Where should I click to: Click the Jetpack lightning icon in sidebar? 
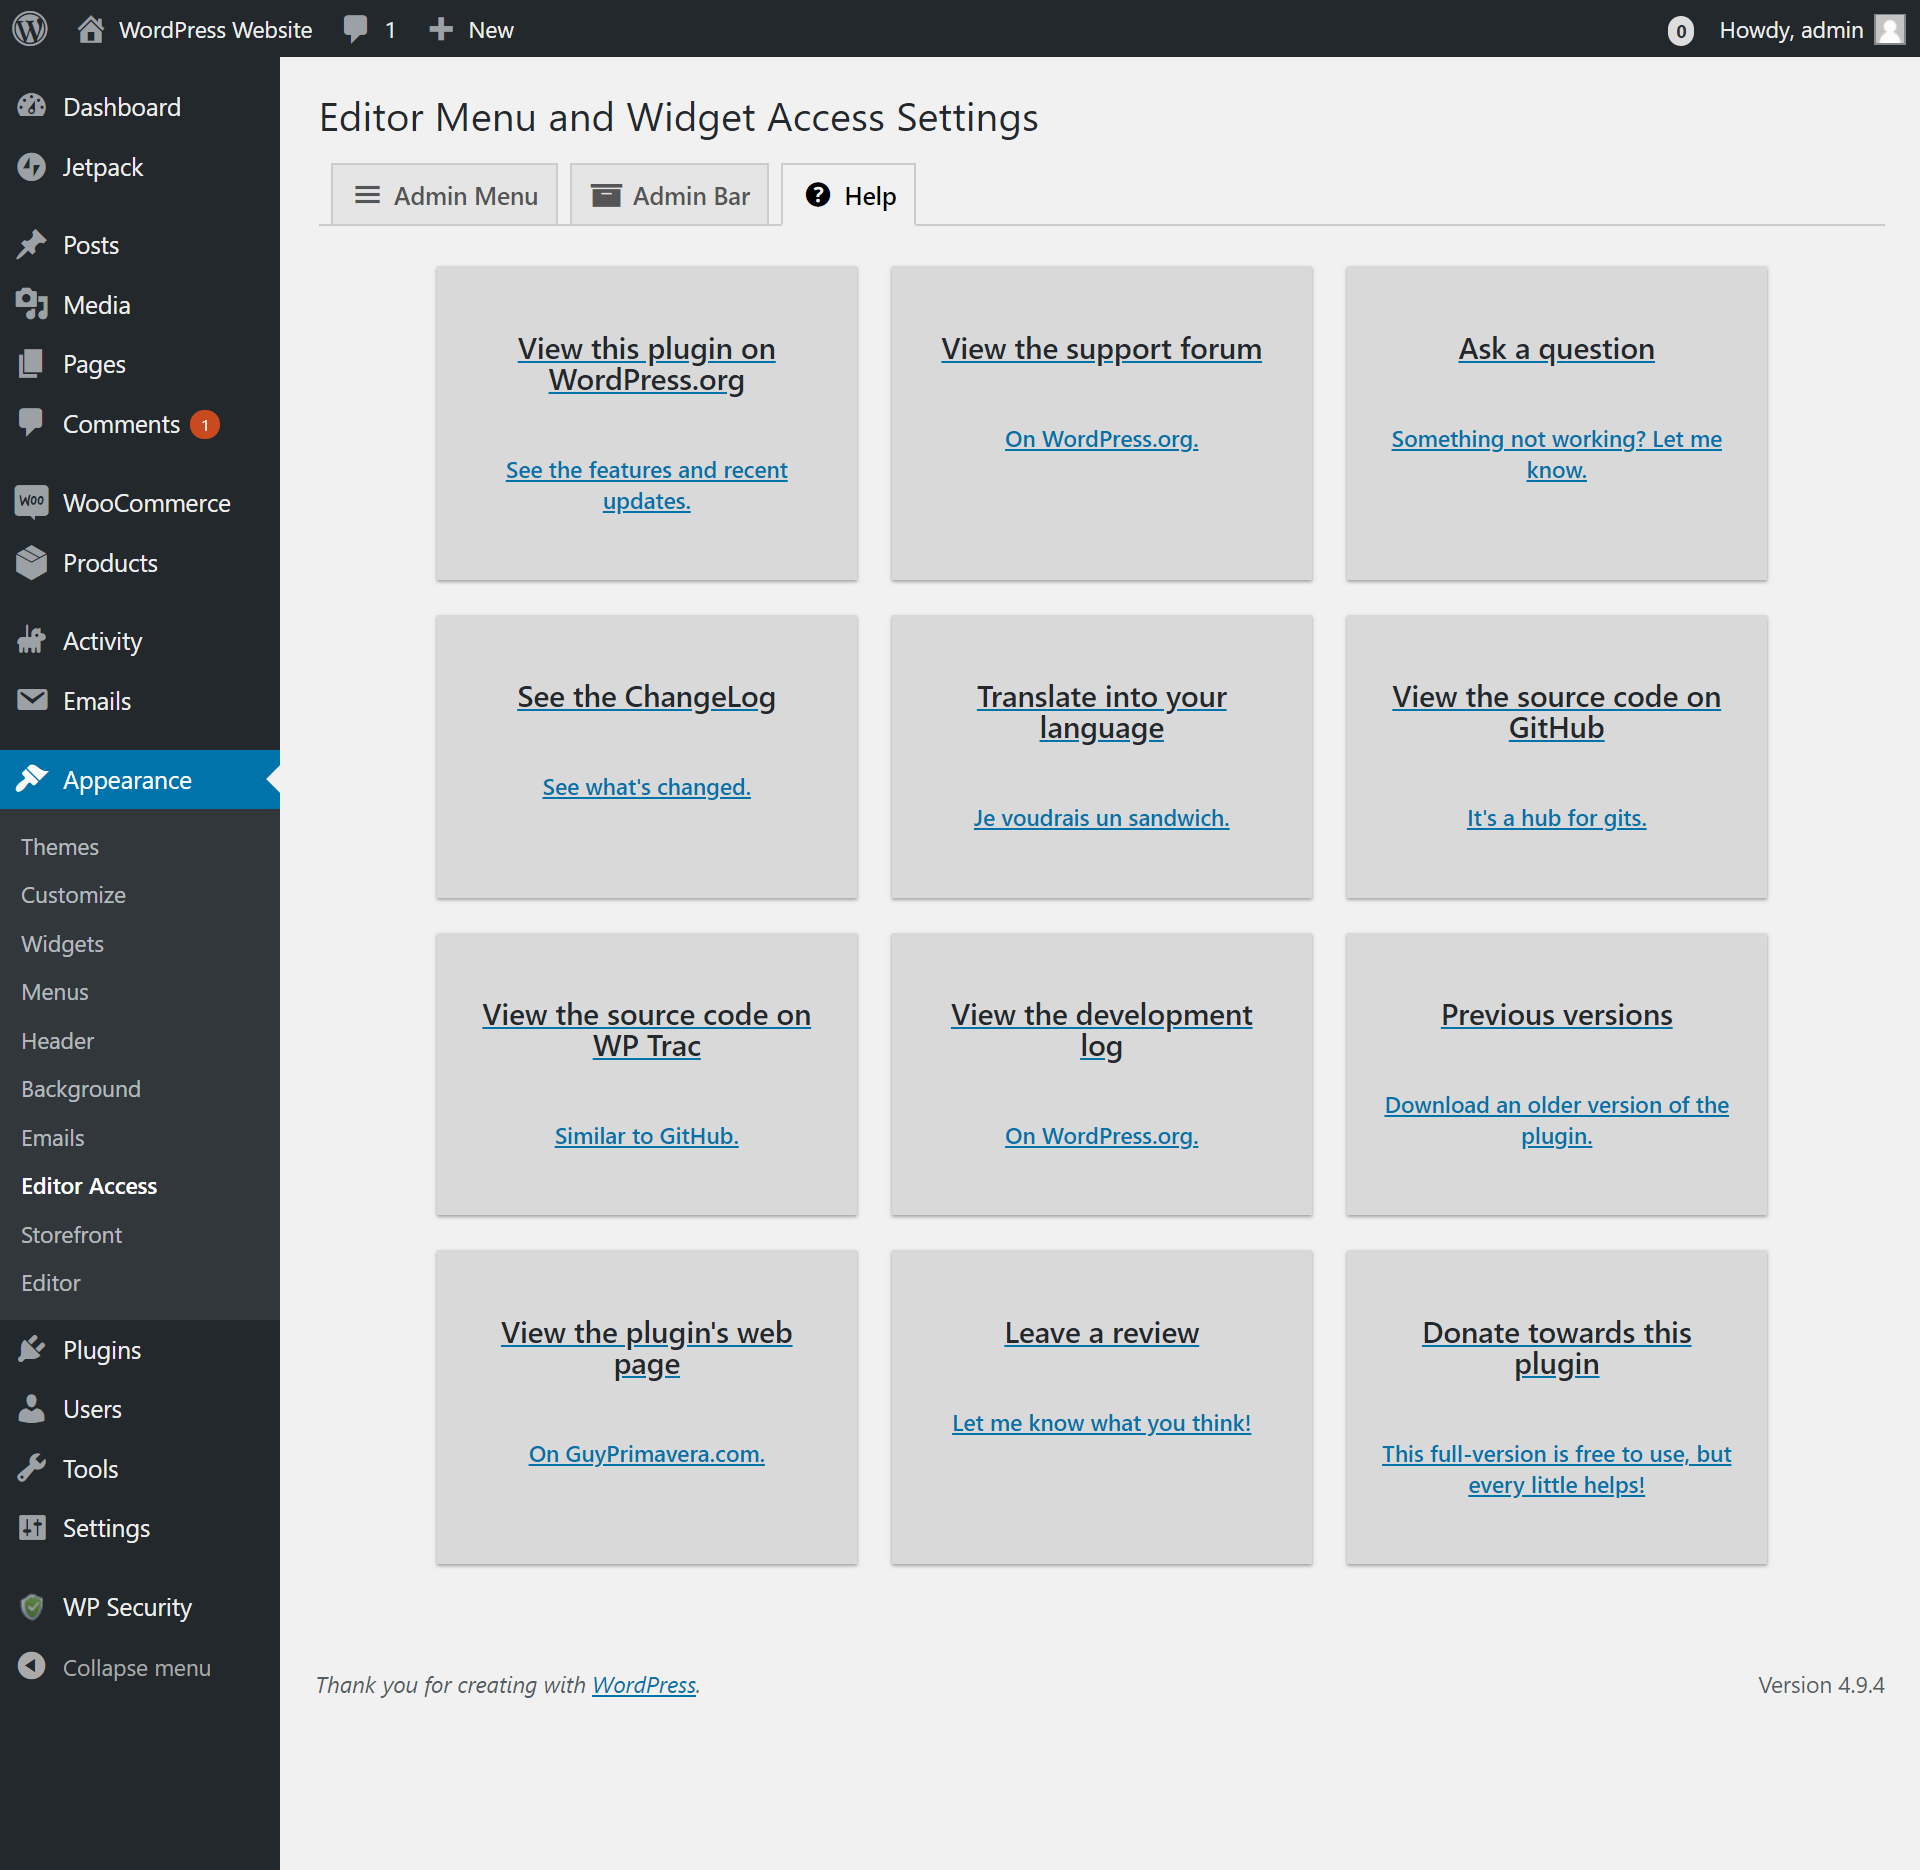32,167
